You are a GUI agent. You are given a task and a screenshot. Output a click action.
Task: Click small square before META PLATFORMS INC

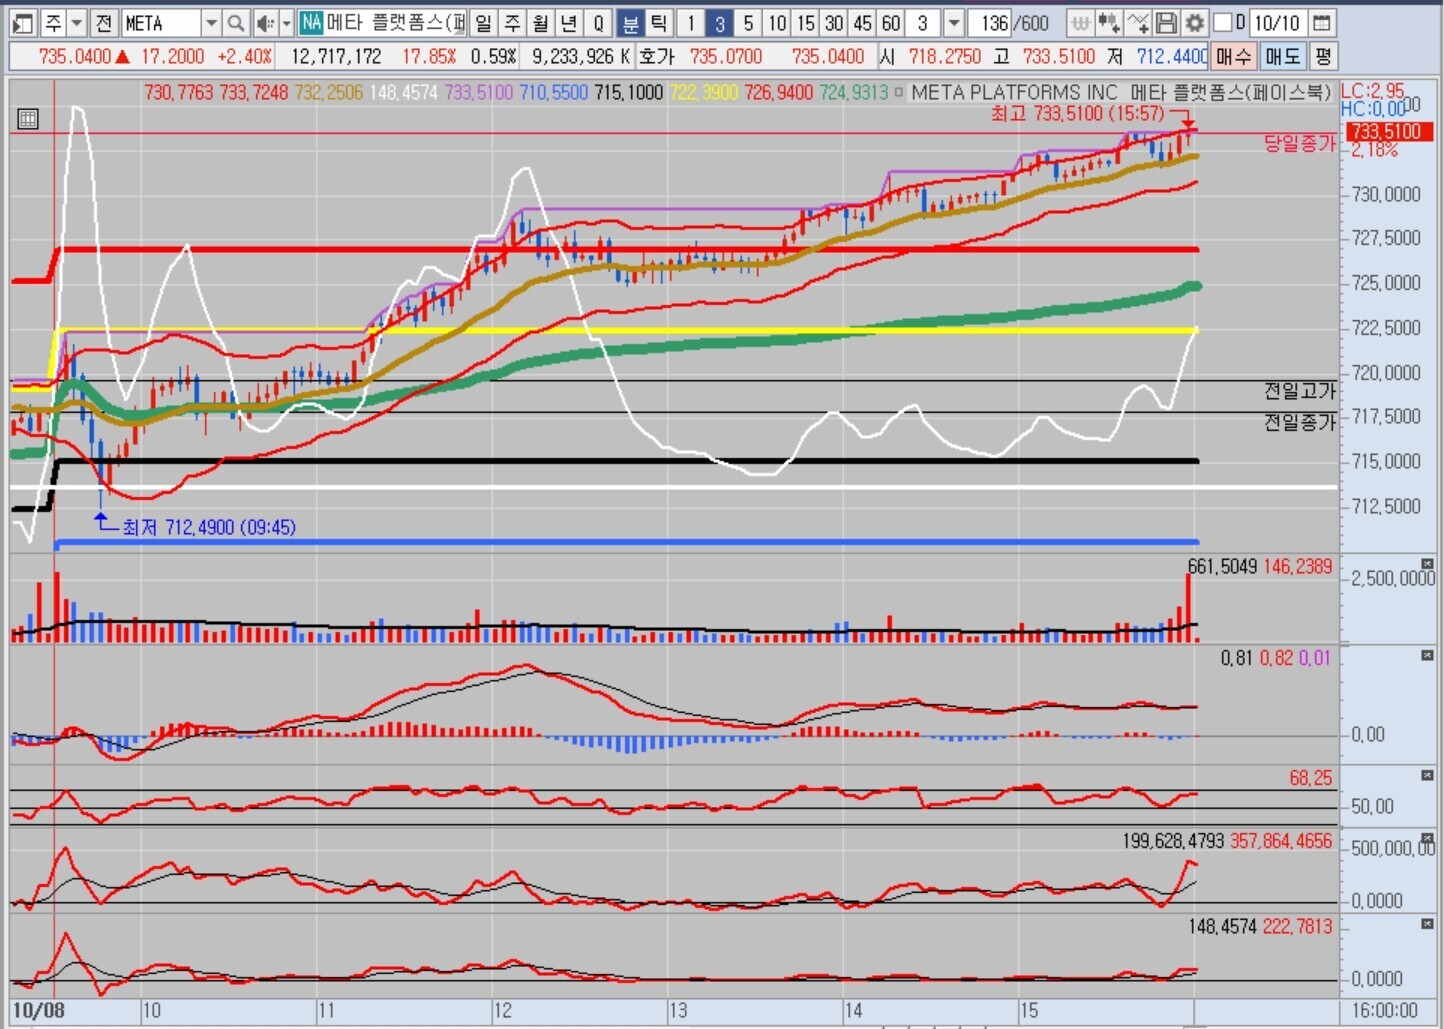(x=898, y=92)
